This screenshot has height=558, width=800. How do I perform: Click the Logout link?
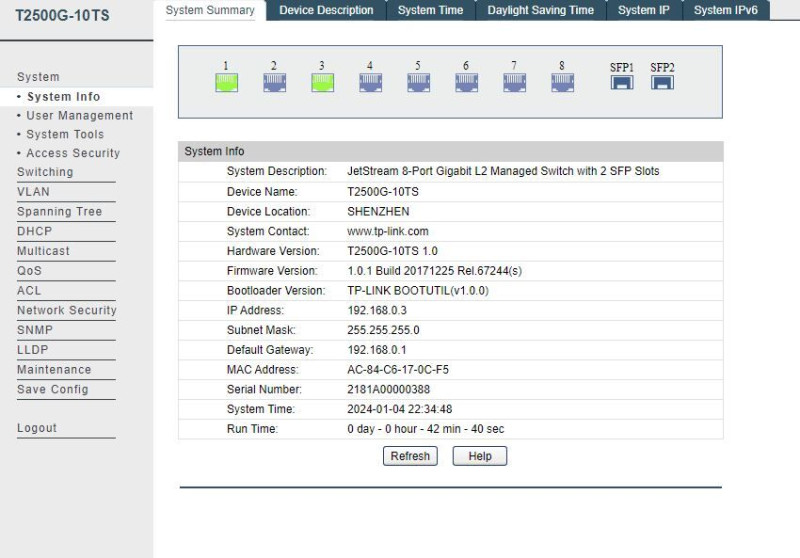tap(37, 428)
